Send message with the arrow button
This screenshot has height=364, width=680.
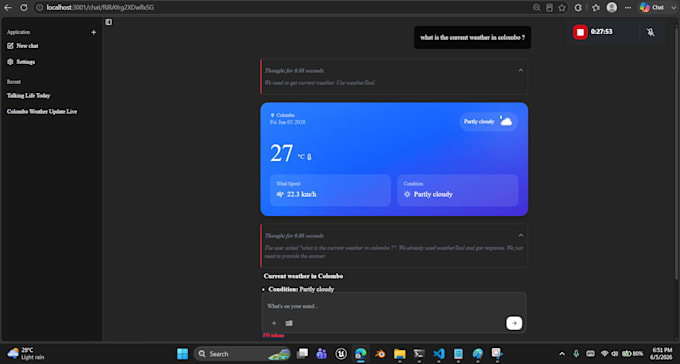point(514,323)
